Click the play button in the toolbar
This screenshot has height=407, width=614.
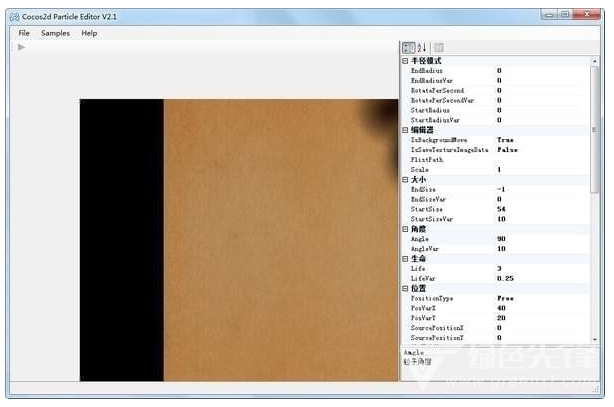22,47
